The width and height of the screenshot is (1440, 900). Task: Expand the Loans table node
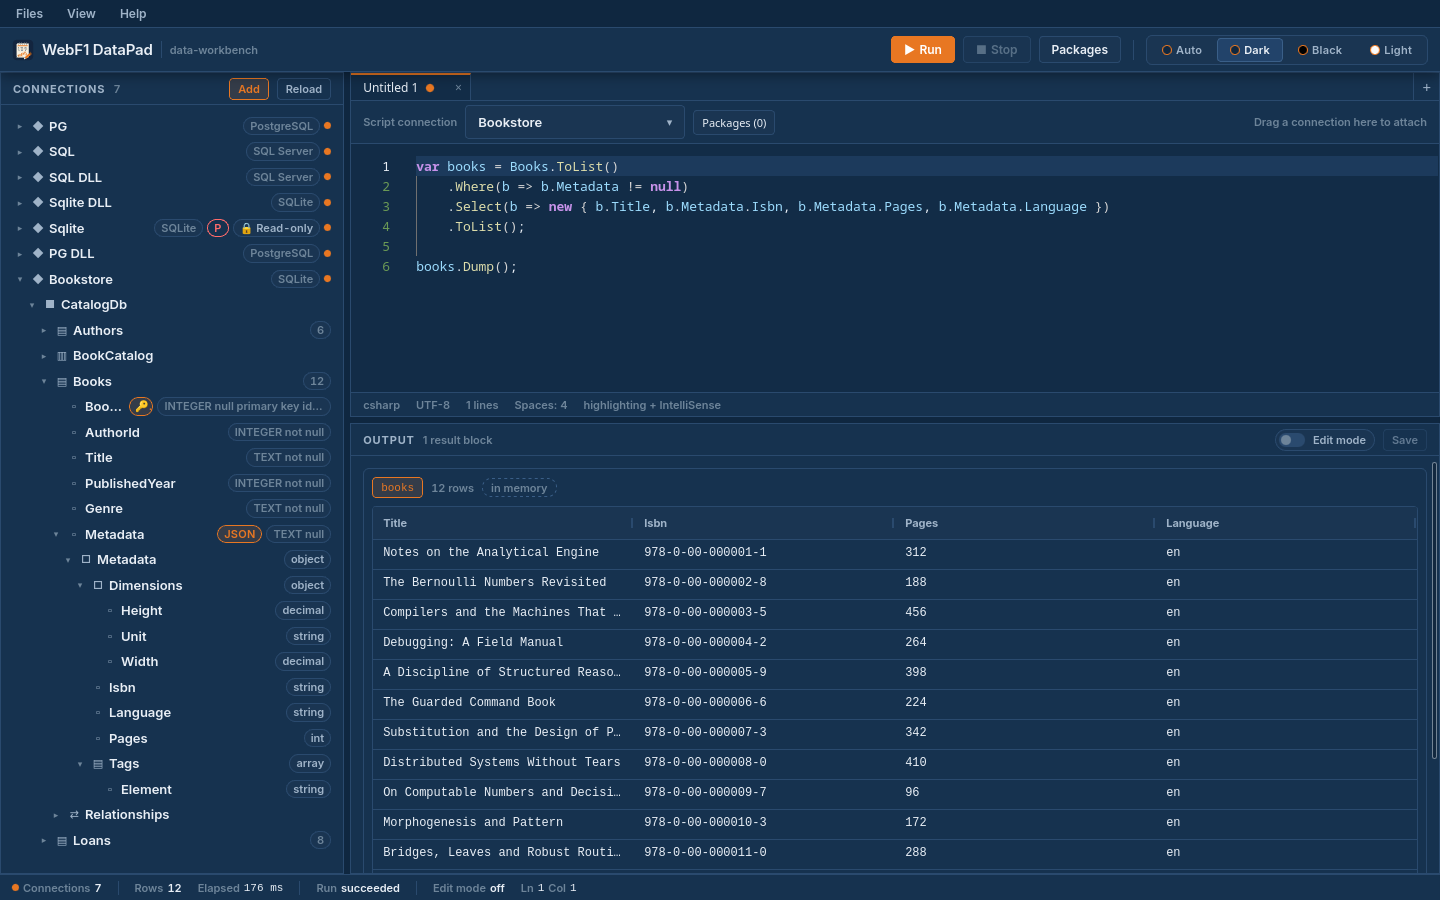pyautogui.click(x=43, y=841)
